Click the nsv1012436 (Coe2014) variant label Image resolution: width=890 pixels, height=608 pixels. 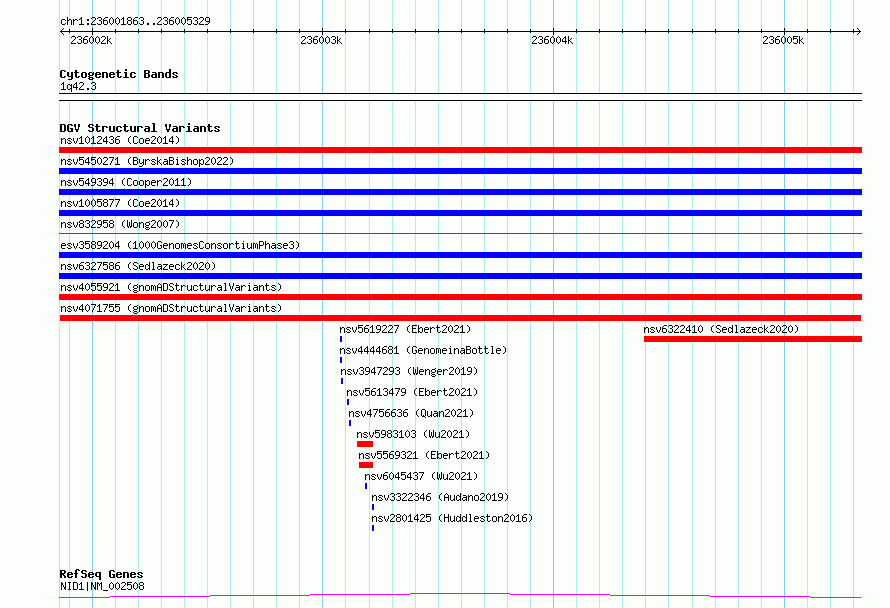pyautogui.click(x=120, y=140)
